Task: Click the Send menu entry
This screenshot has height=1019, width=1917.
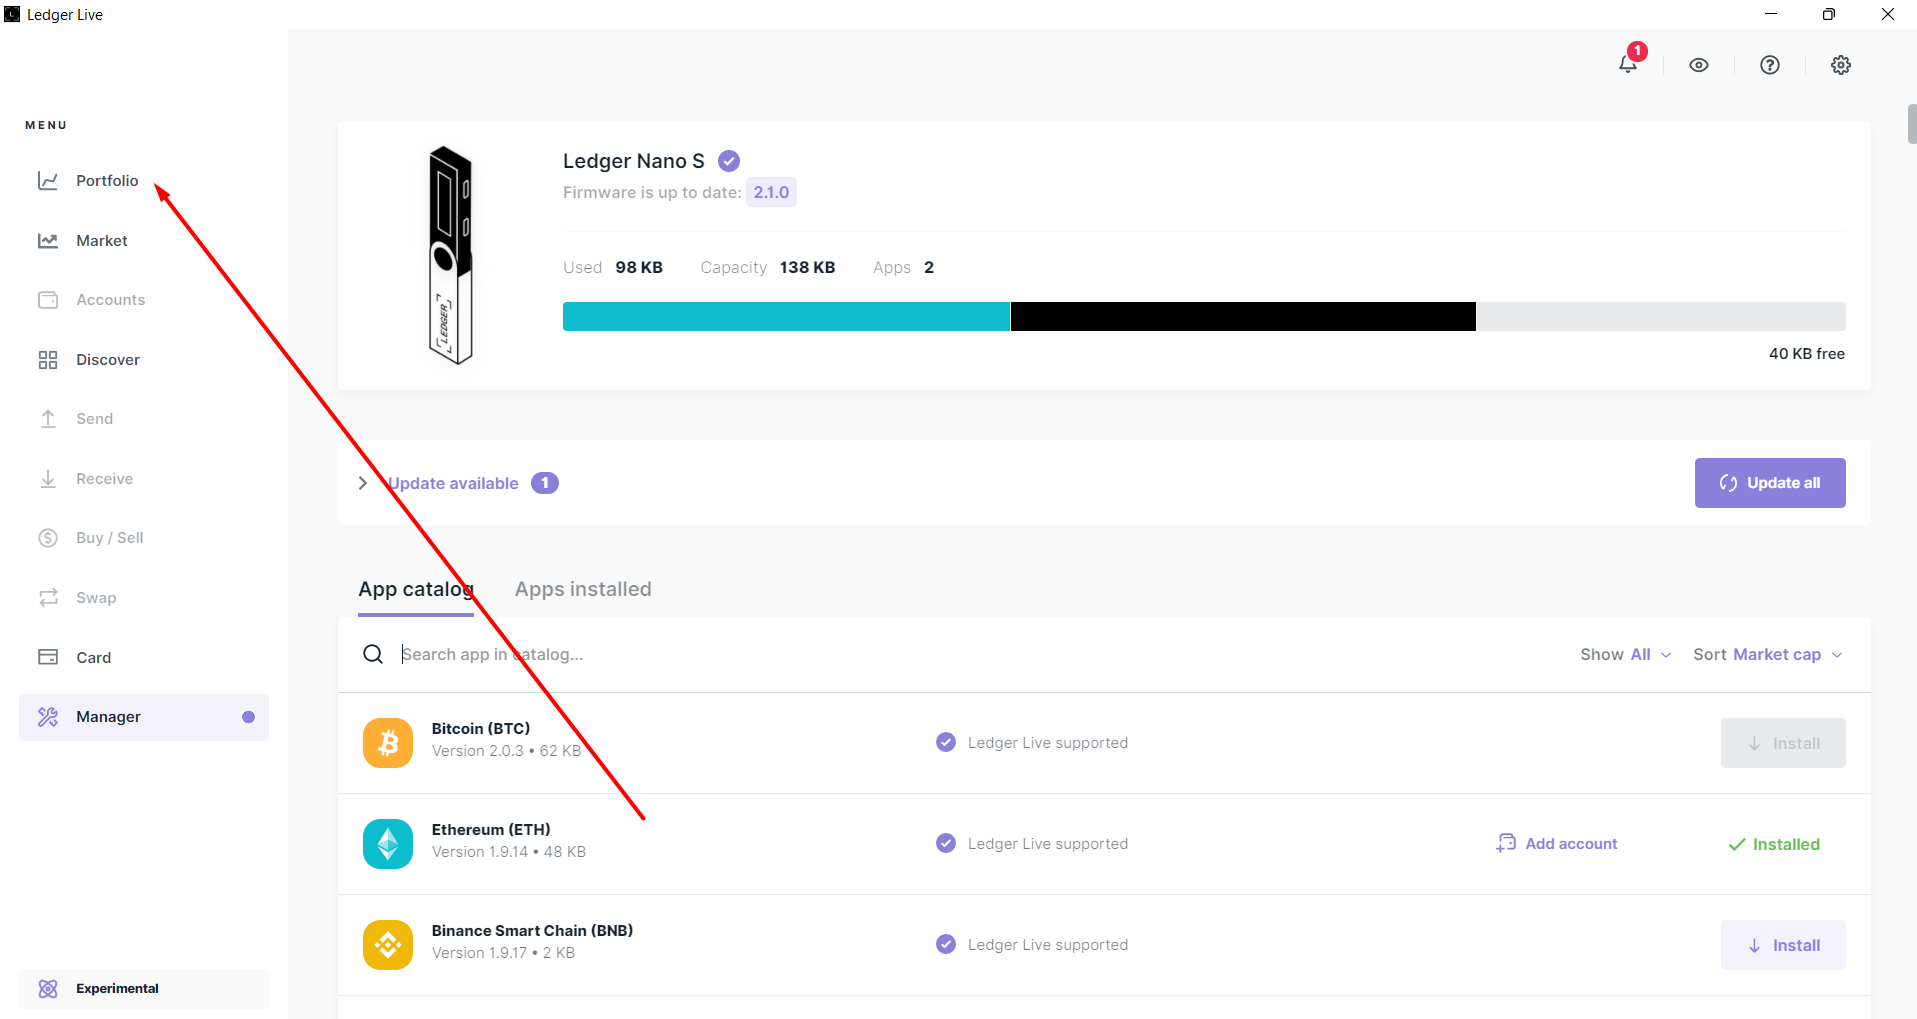Action: tap(94, 419)
